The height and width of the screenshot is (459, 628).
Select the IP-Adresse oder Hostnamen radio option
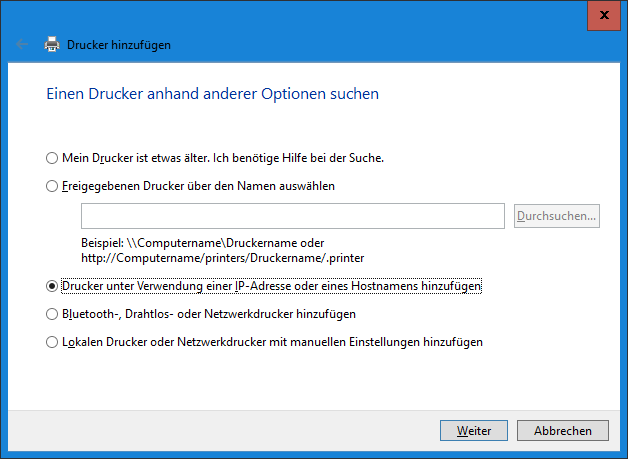point(52,286)
